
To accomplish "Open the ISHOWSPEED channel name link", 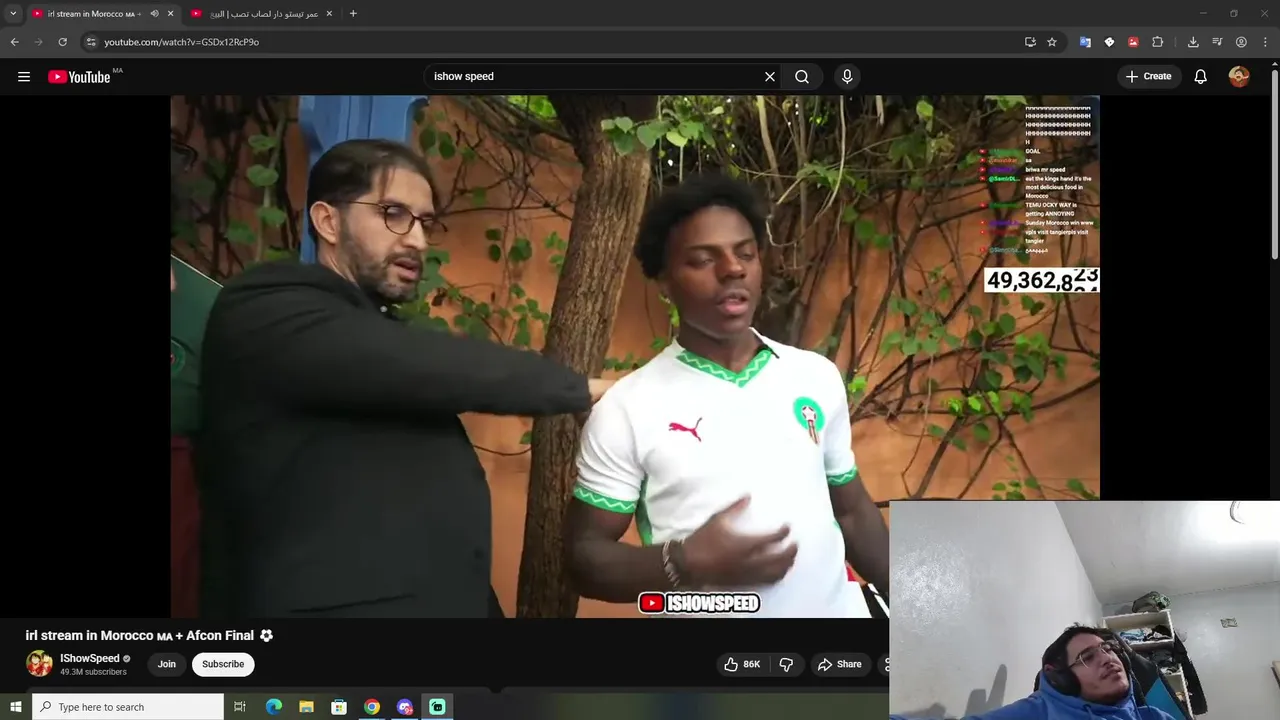I will point(90,658).
